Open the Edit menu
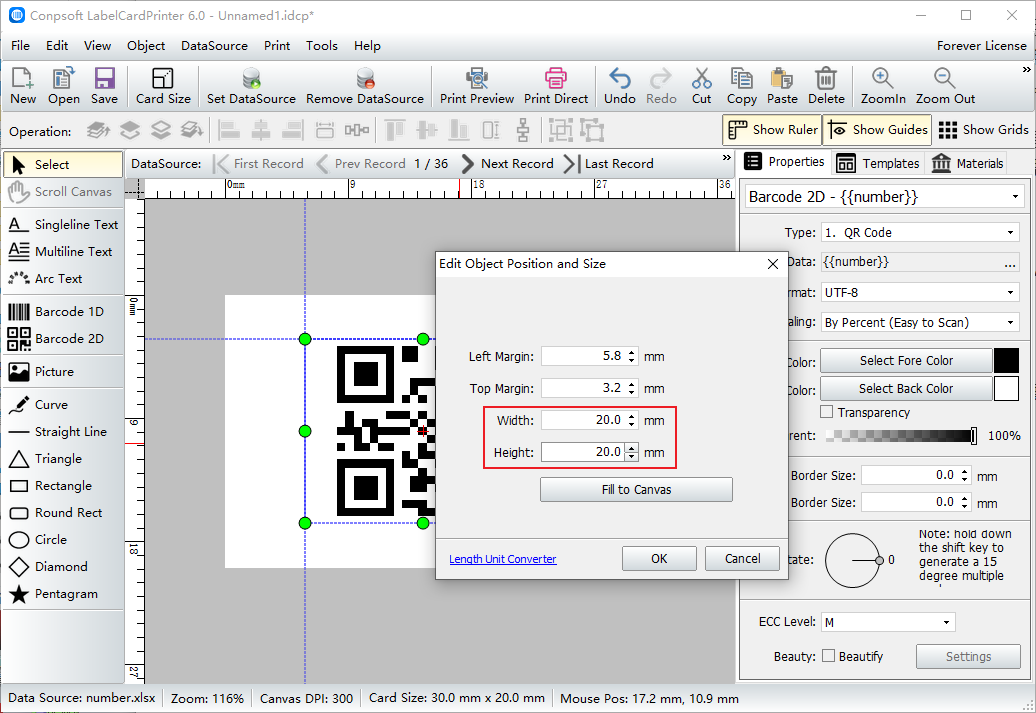 (57, 46)
